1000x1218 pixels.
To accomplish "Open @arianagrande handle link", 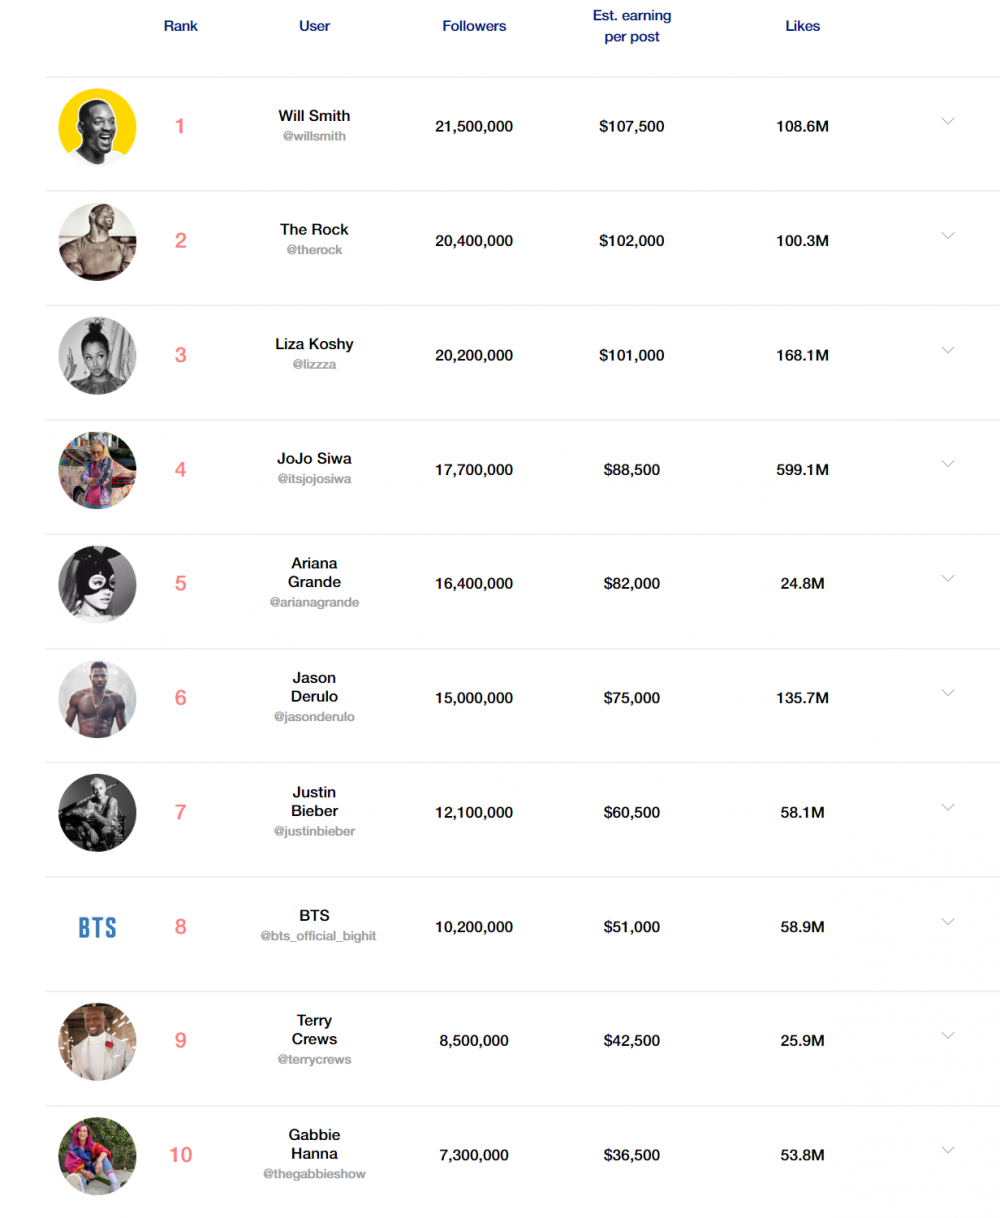I will click(x=314, y=603).
